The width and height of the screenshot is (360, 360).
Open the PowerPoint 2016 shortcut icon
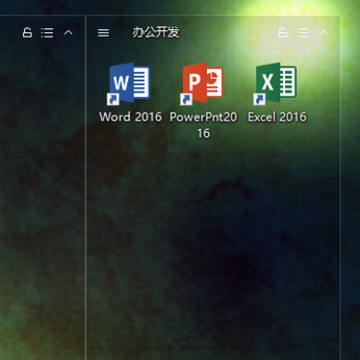pyautogui.click(x=202, y=83)
